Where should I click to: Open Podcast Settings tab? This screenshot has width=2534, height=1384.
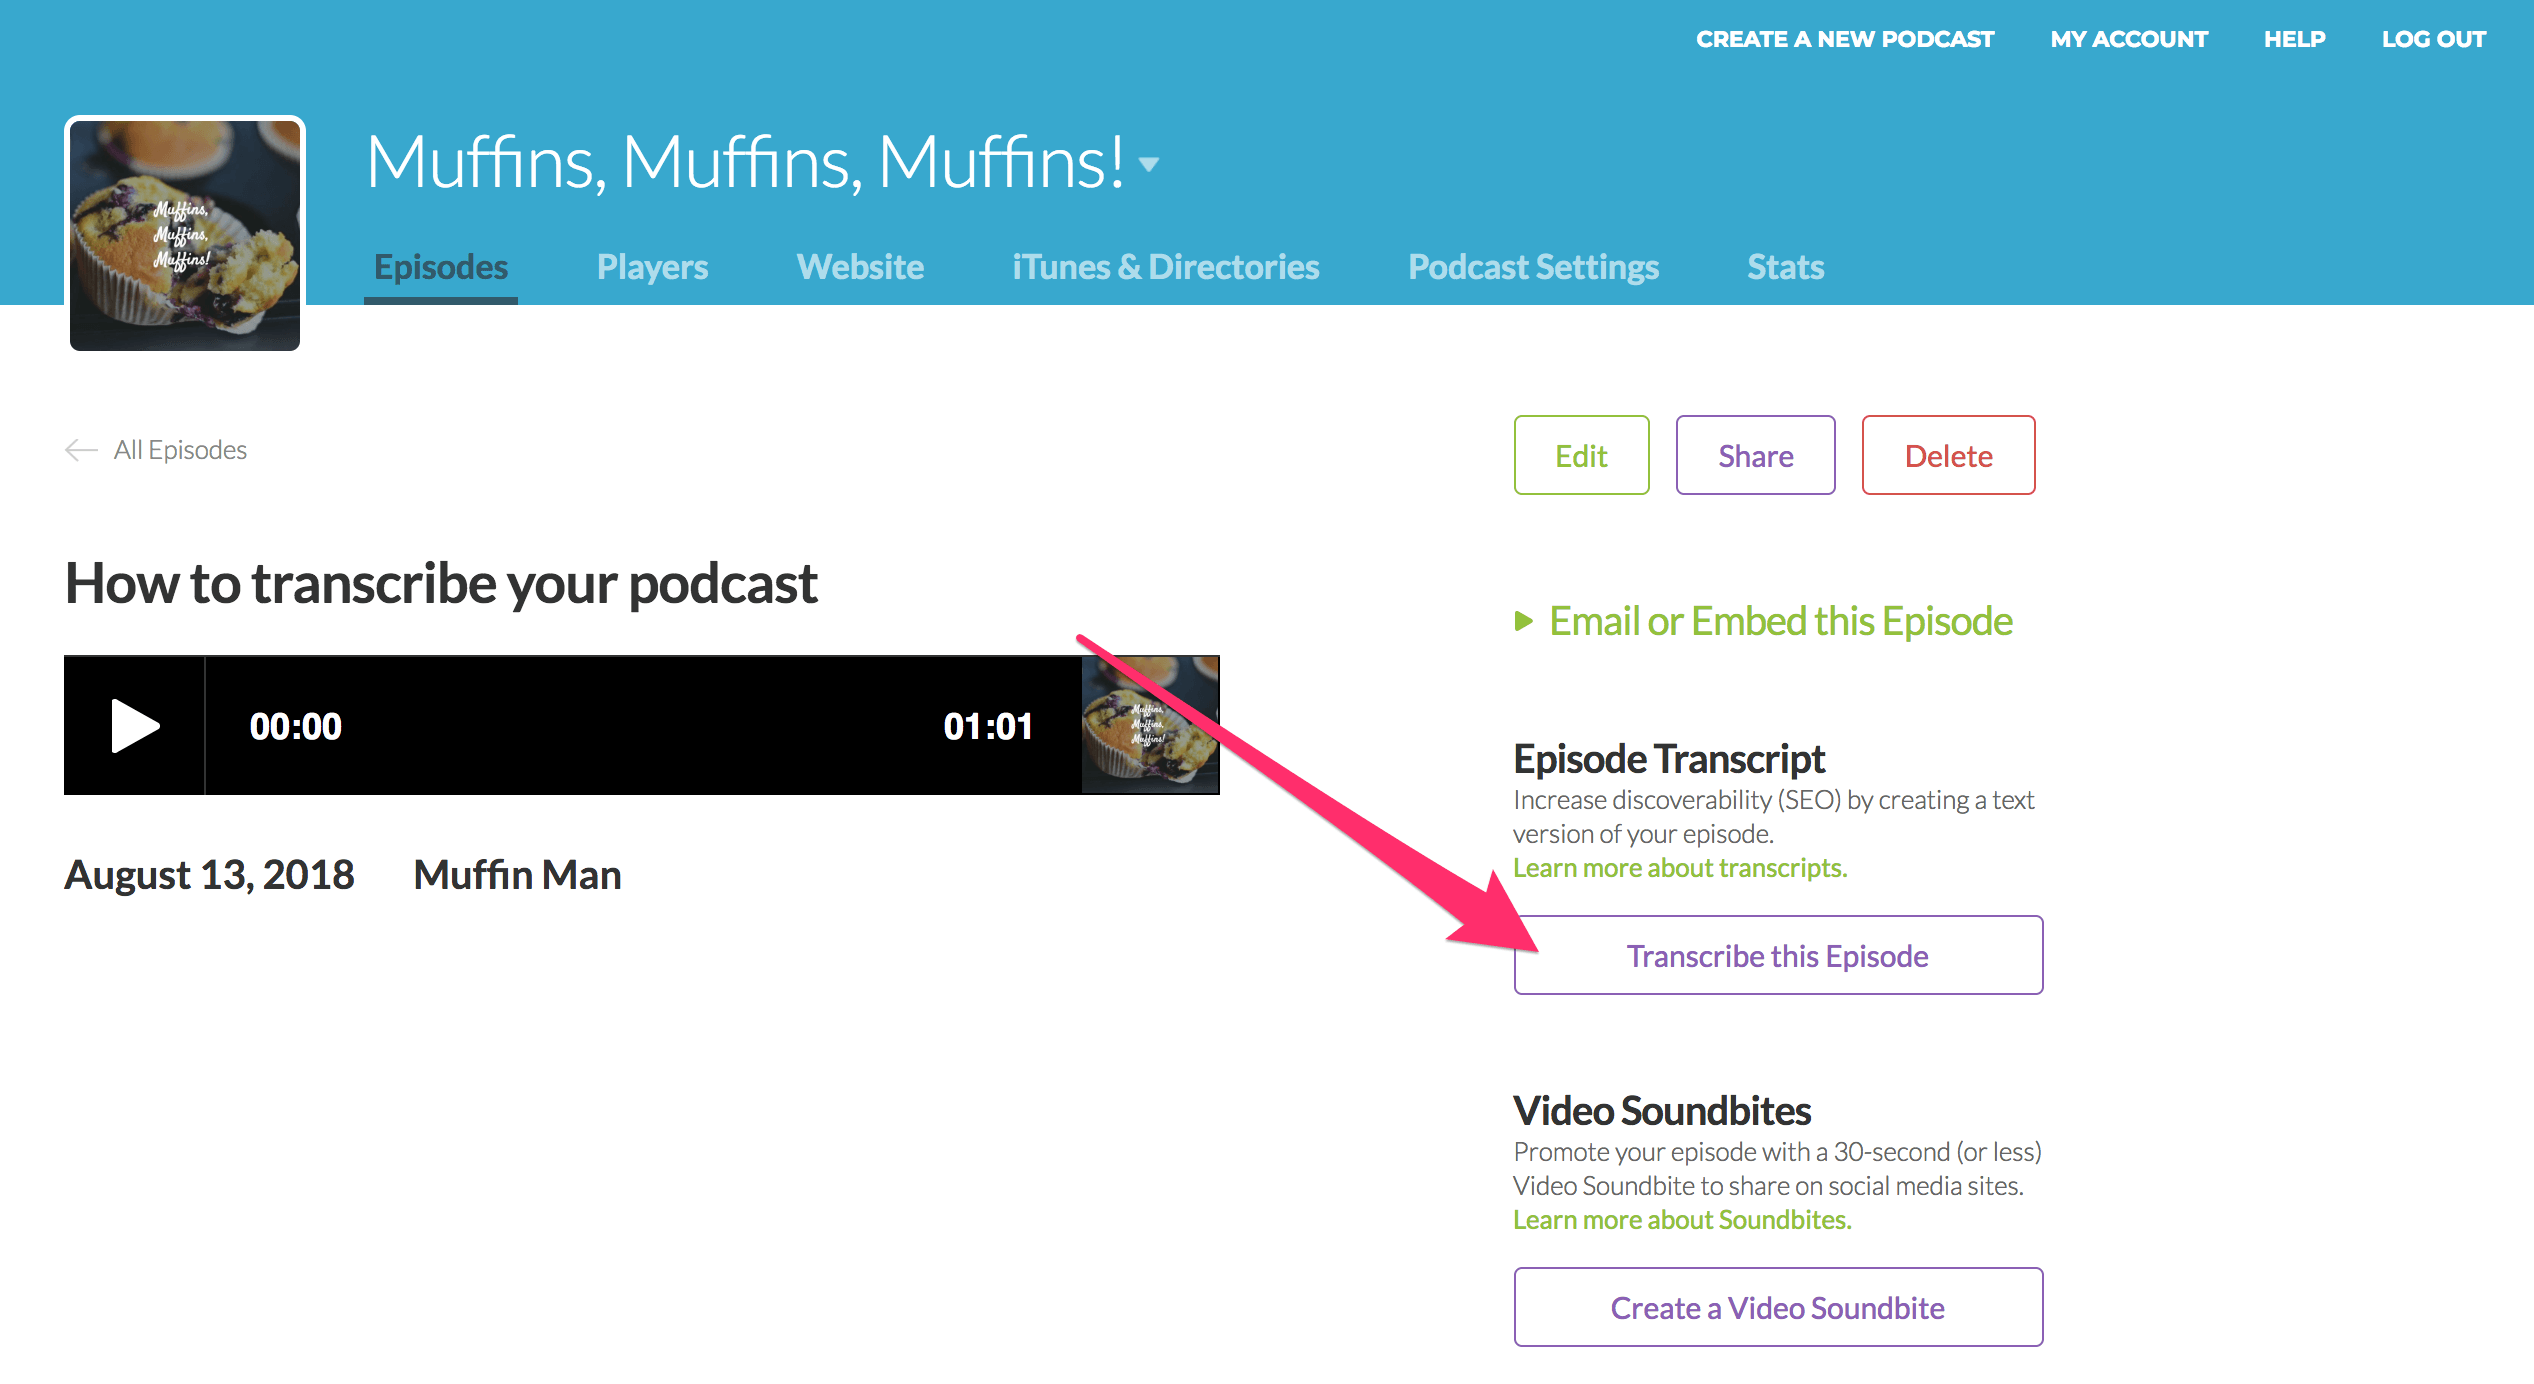coord(1533,267)
